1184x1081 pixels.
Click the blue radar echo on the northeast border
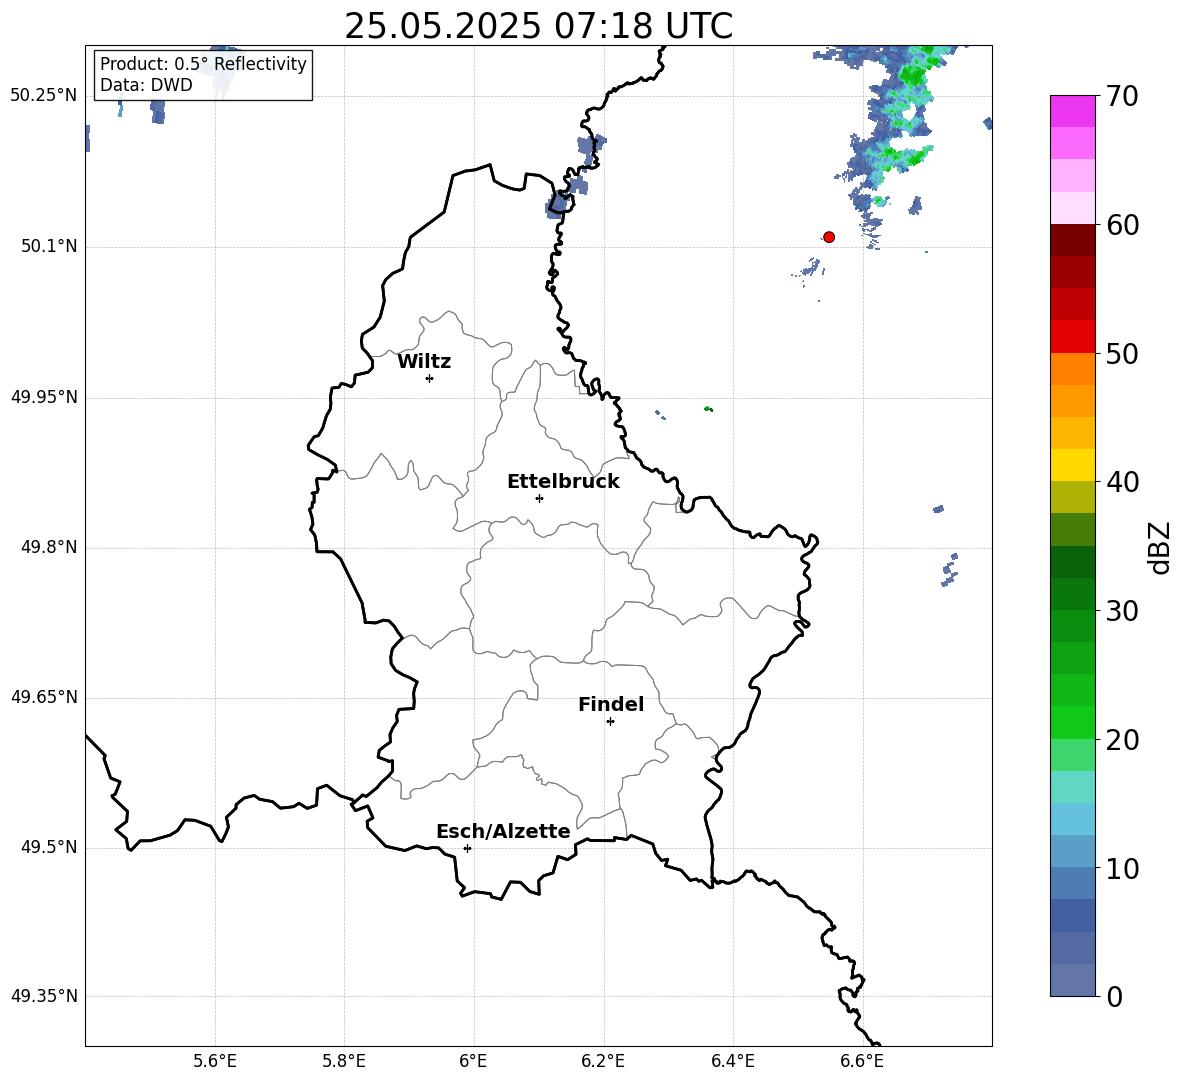point(575,178)
